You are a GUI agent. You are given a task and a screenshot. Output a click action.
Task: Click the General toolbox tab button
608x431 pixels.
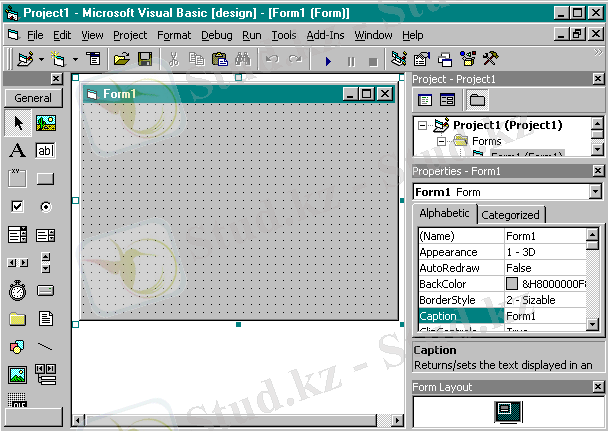click(33, 98)
